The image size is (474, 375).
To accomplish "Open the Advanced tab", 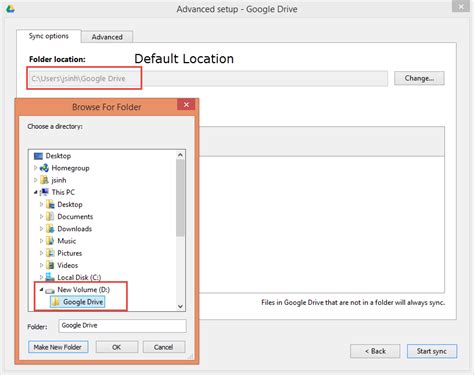I will click(x=107, y=37).
